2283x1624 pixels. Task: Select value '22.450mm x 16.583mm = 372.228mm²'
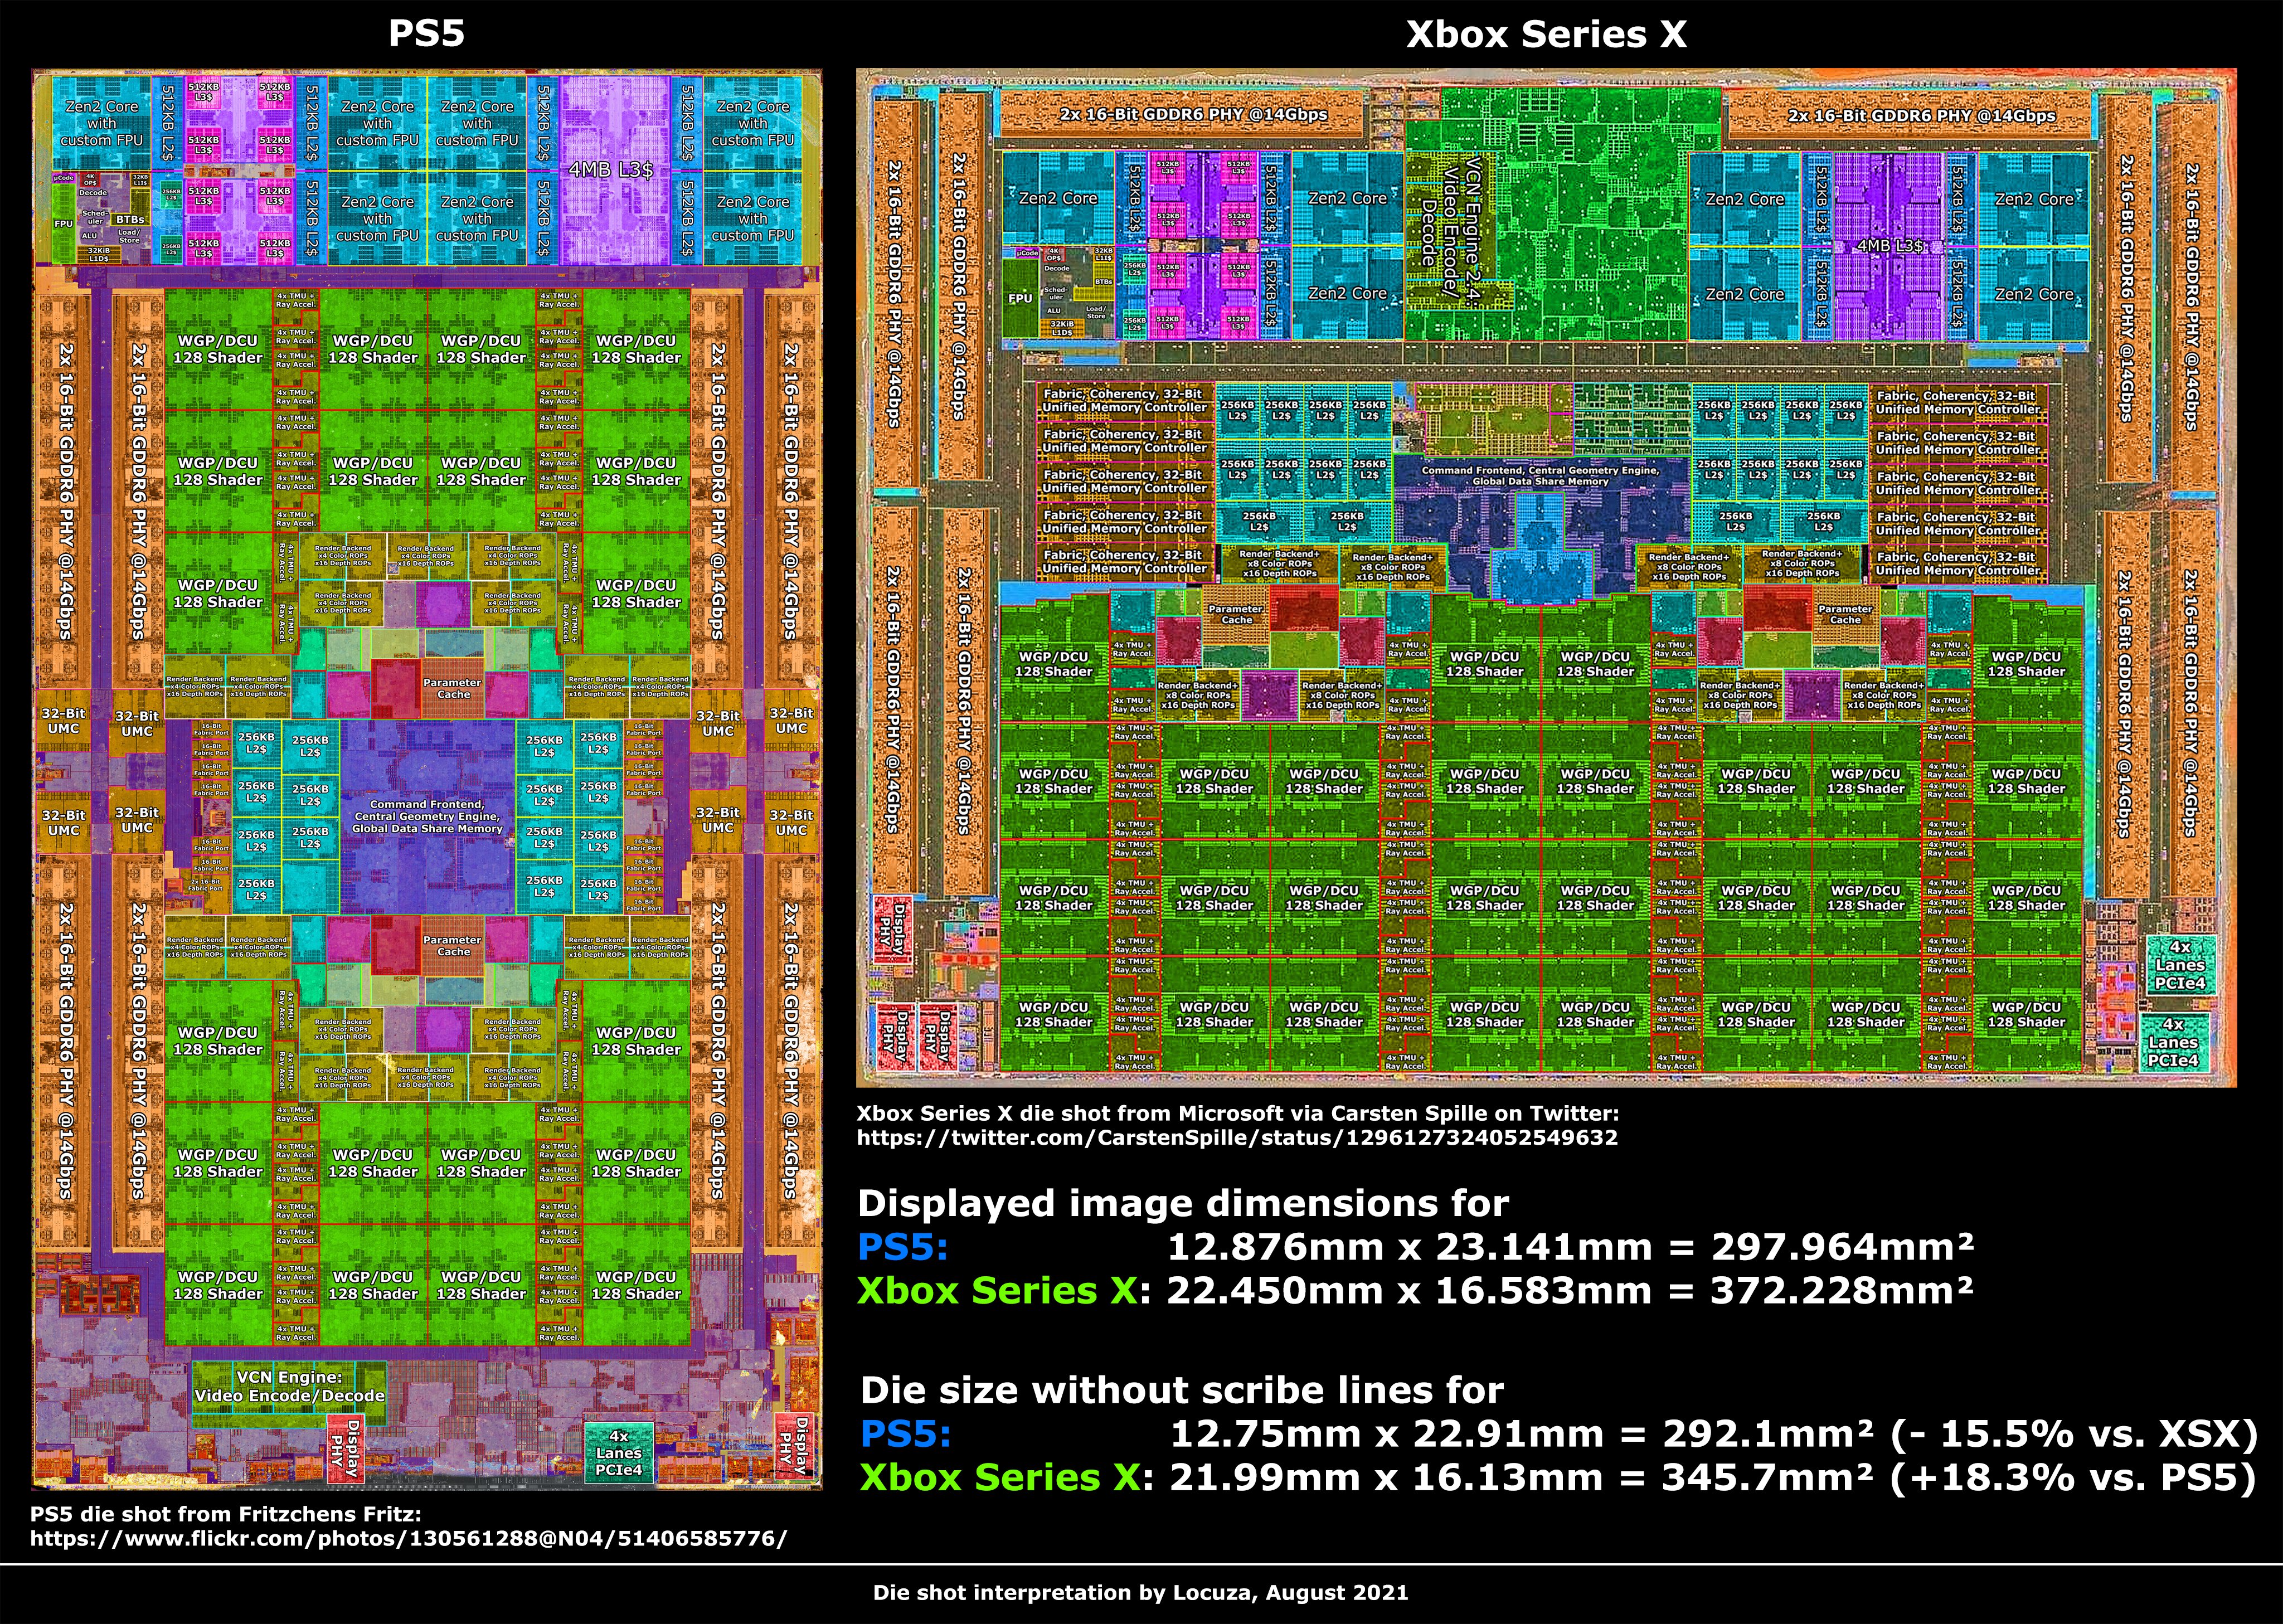tap(1571, 1290)
